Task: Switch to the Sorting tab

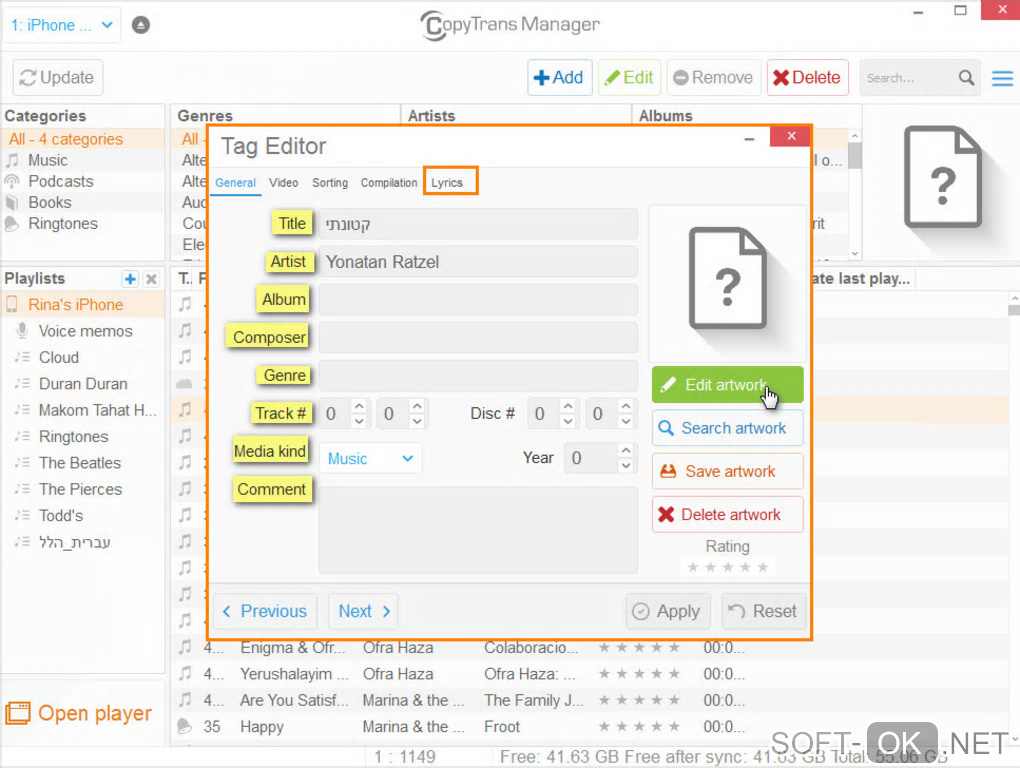Action: (330, 183)
